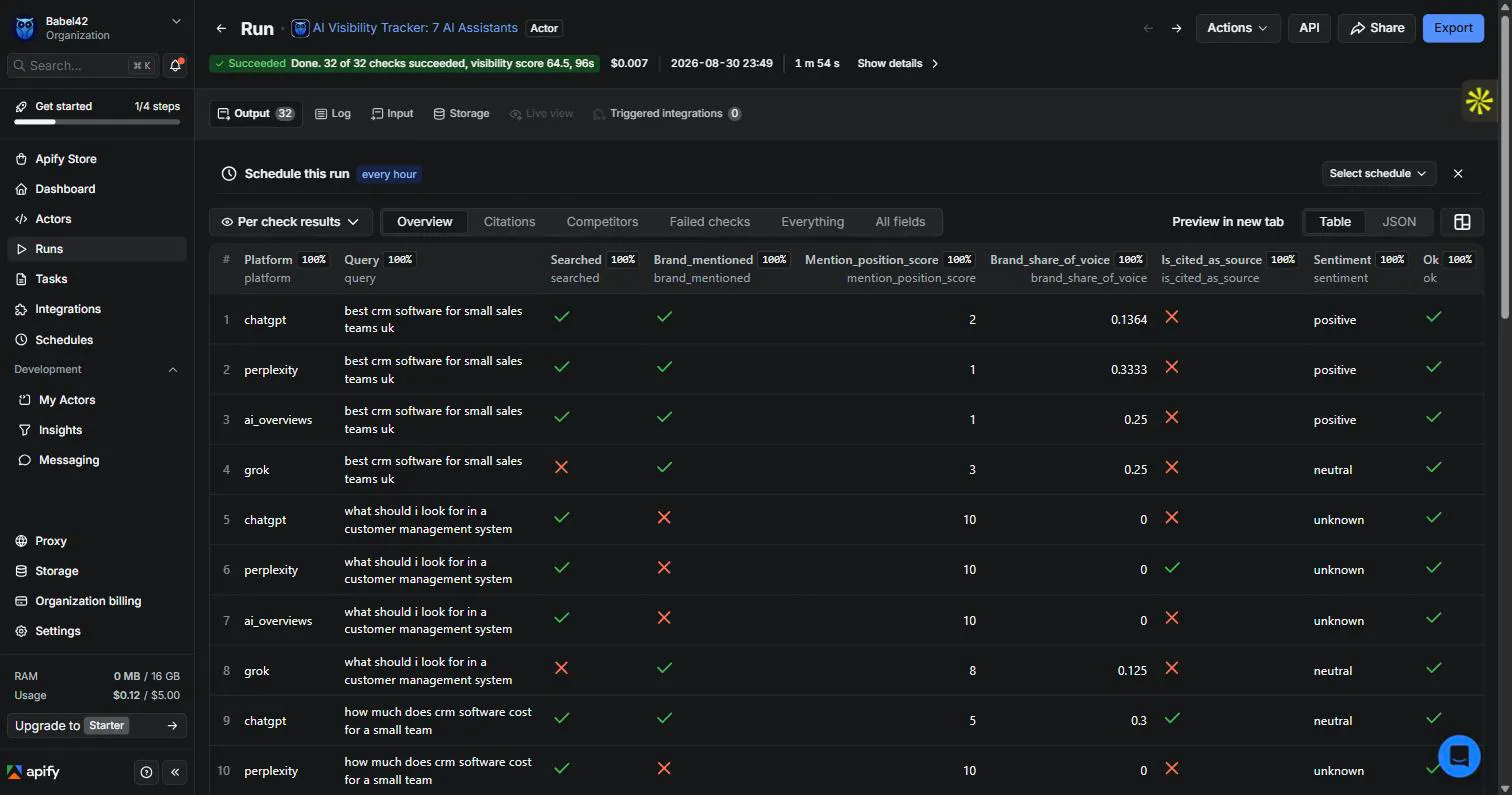Screen dimensions: 1512x795
Task: Open Insights under Development
Action: coord(97,430)
